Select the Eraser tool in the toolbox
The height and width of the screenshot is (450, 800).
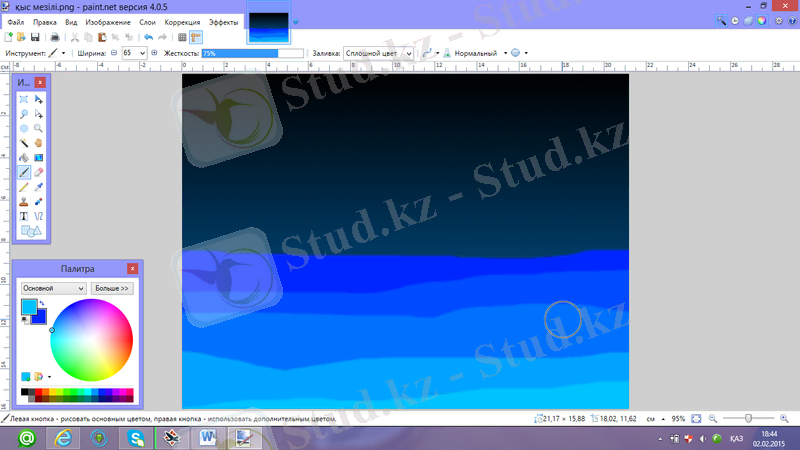click(x=38, y=172)
